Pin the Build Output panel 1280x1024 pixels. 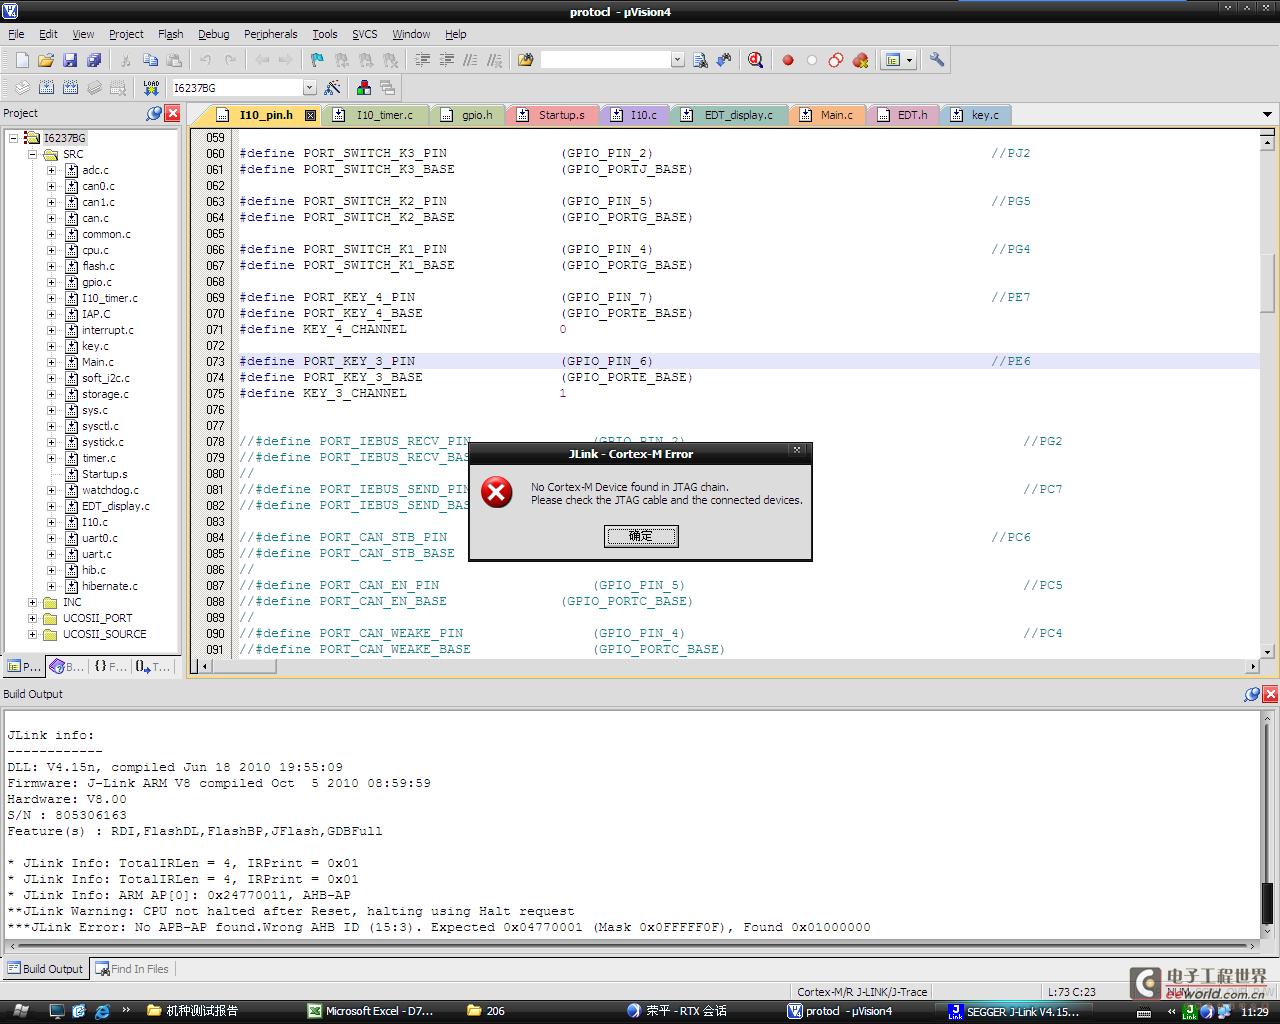coord(1252,694)
